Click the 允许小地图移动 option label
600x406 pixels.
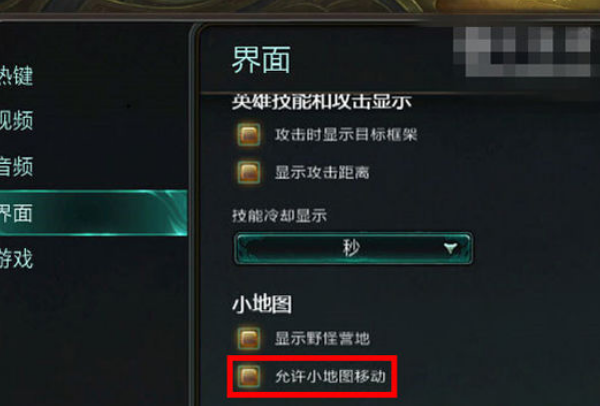[330, 376]
